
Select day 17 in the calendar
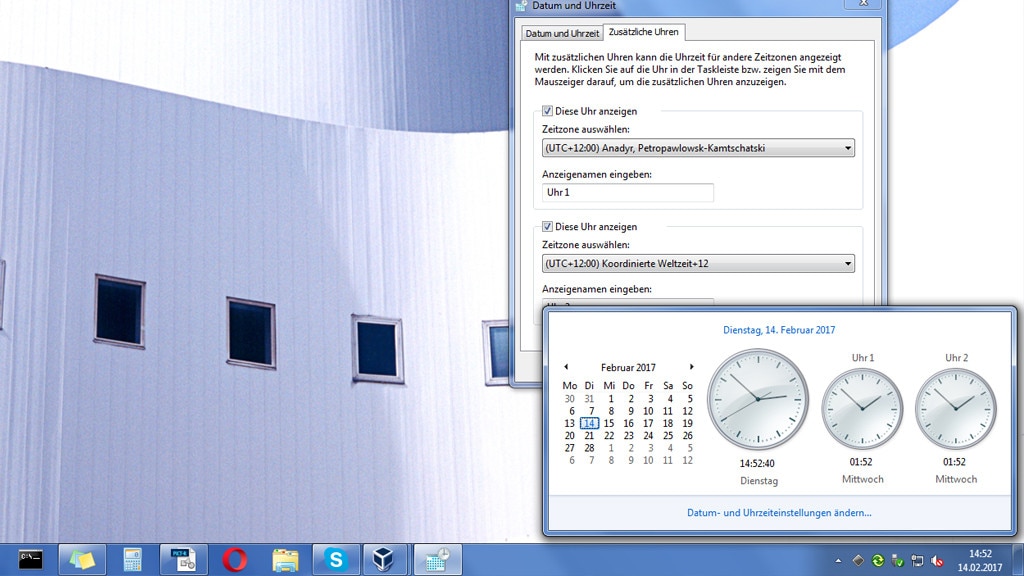point(648,423)
